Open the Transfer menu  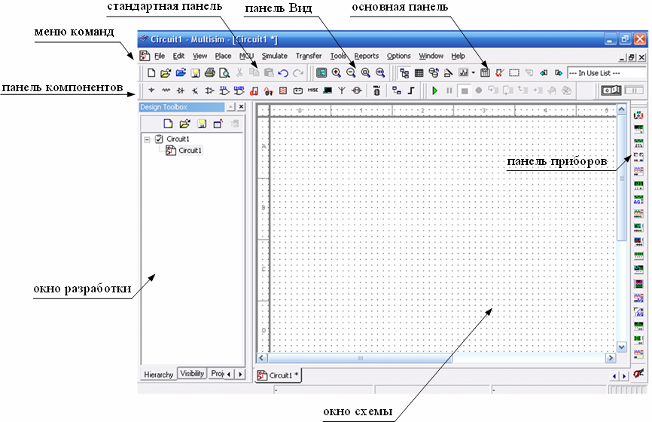click(x=309, y=56)
